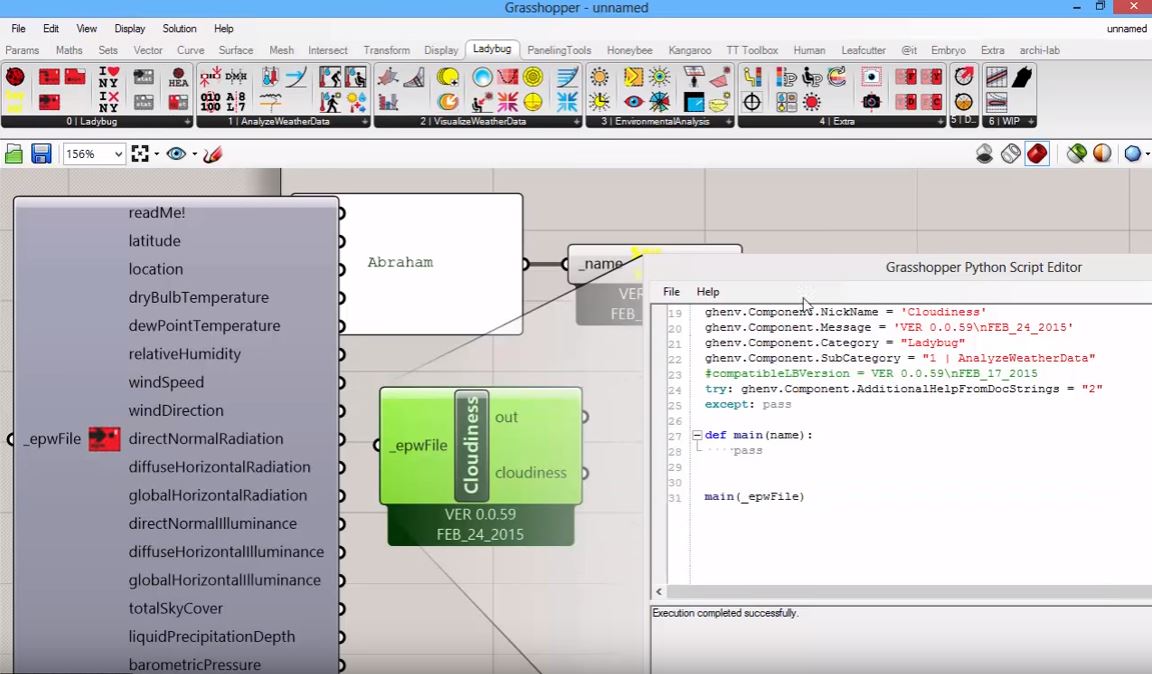
Task: Select the ladybug beetle icon in Ladybug panel
Action: 15,76
